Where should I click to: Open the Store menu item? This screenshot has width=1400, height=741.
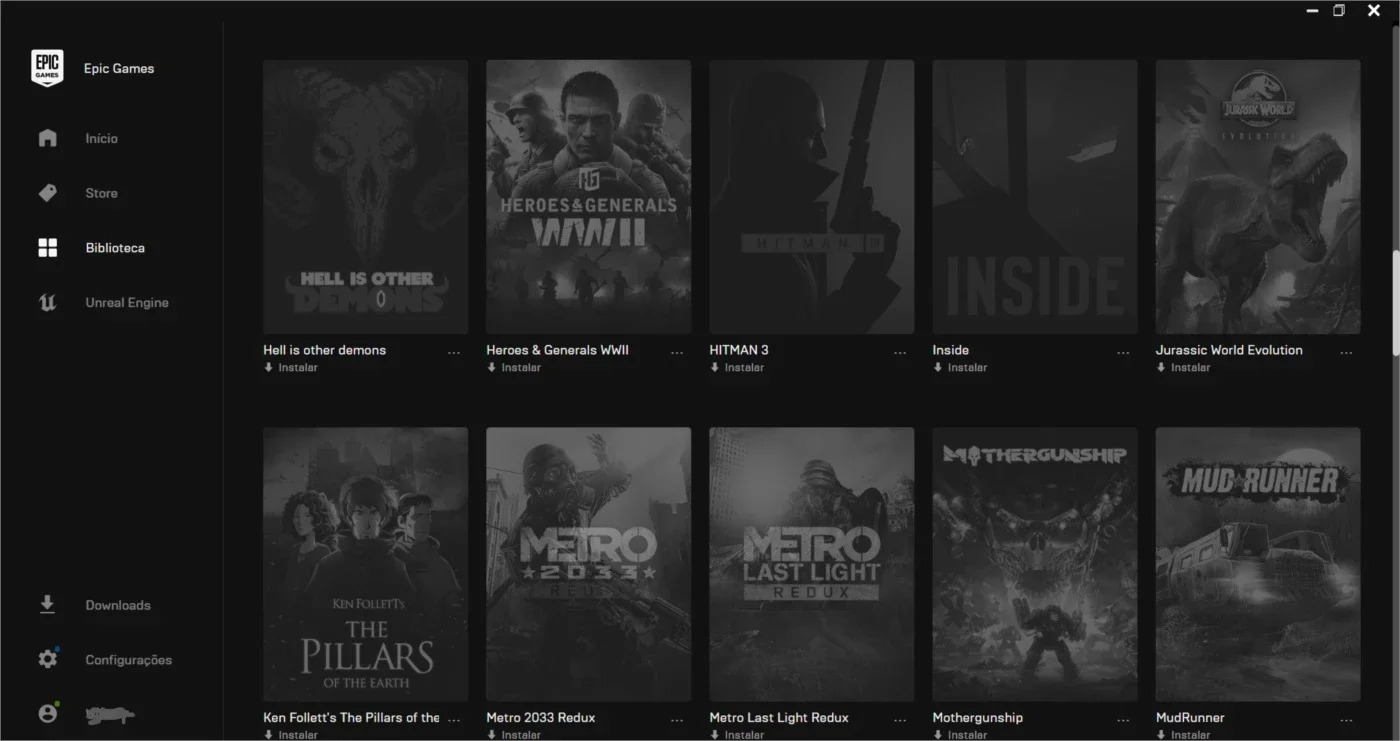point(101,194)
